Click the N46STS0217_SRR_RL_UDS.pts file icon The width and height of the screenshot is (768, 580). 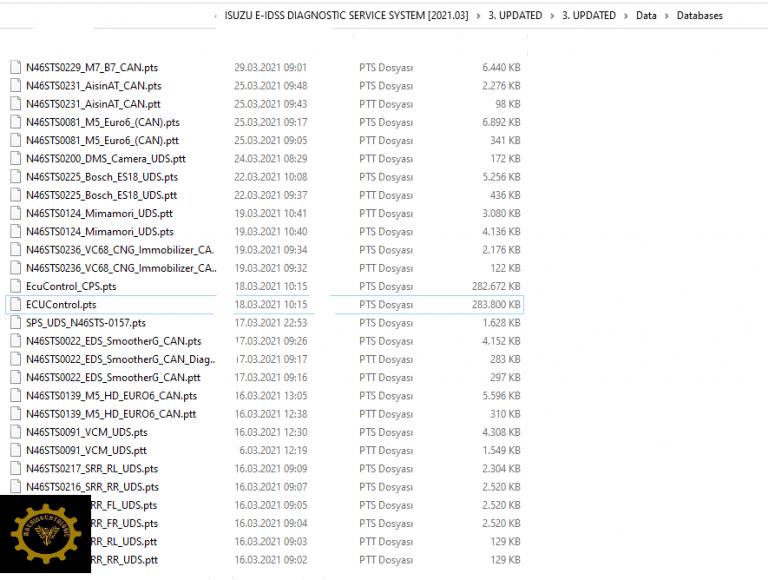point(16,468)
